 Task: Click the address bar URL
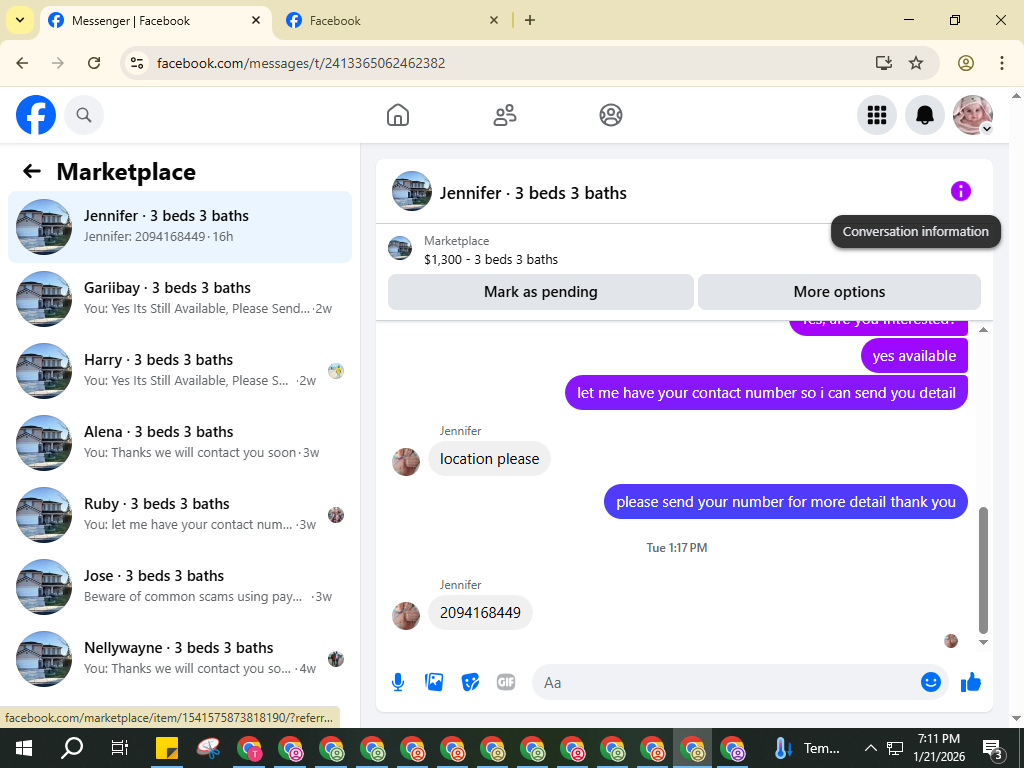point(301,63)
